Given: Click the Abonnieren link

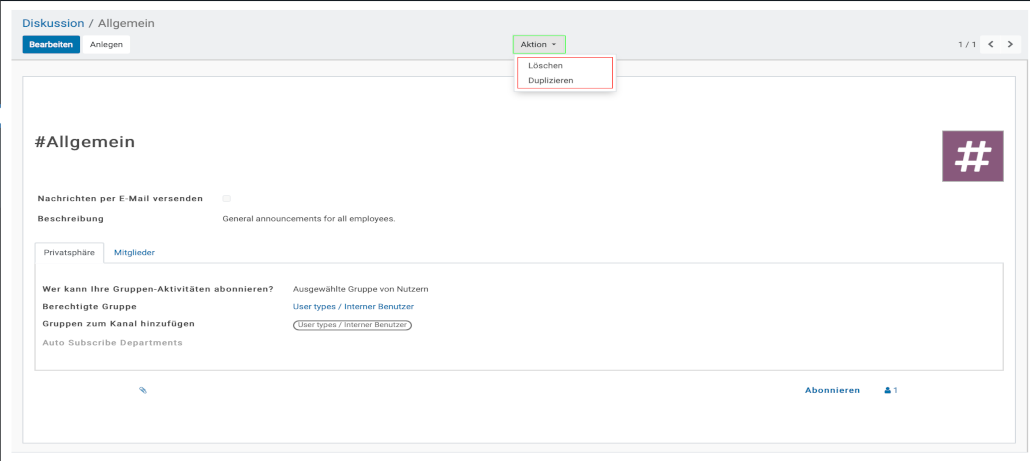Looking at the screenshot, I should [832, 390].
